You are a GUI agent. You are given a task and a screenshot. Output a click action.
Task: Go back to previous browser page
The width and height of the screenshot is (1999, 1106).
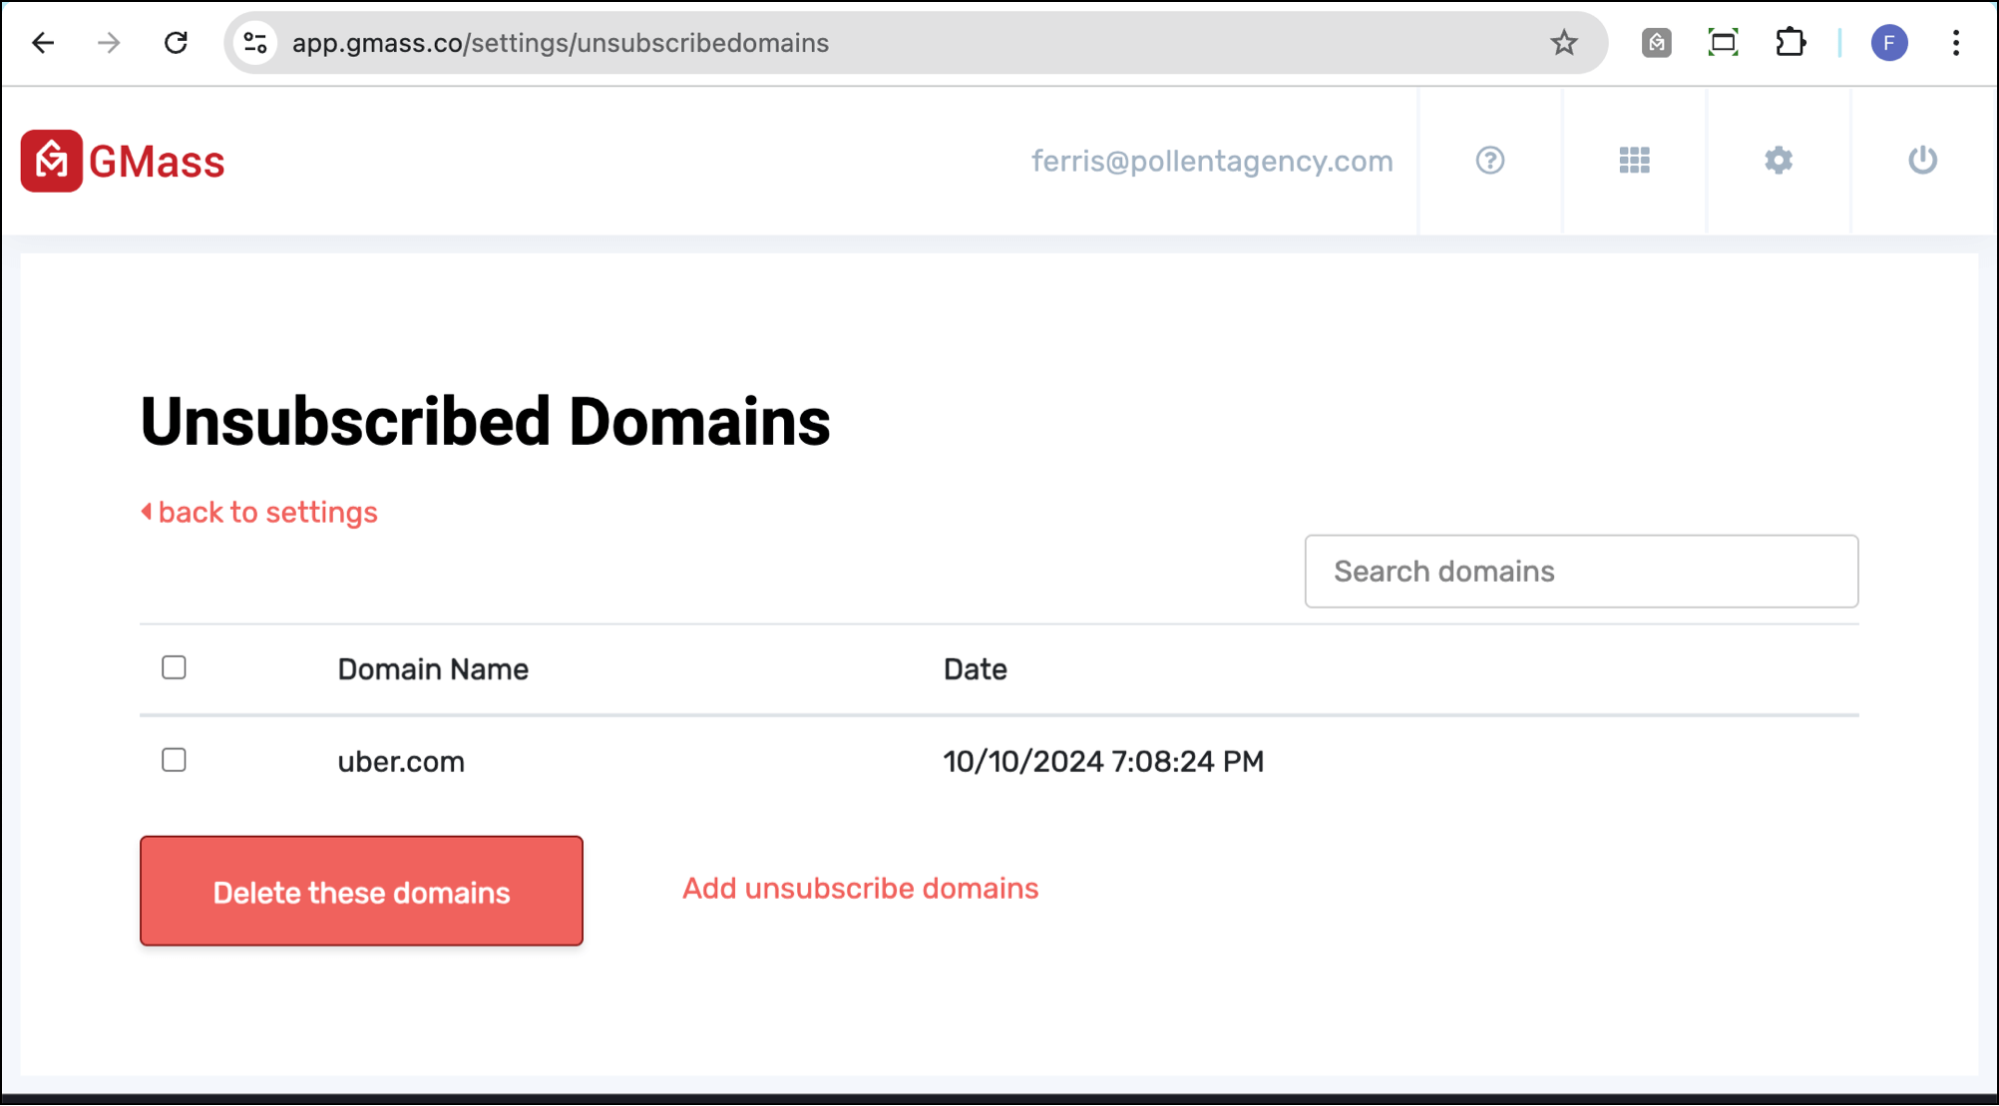click(x=43, y=43)
